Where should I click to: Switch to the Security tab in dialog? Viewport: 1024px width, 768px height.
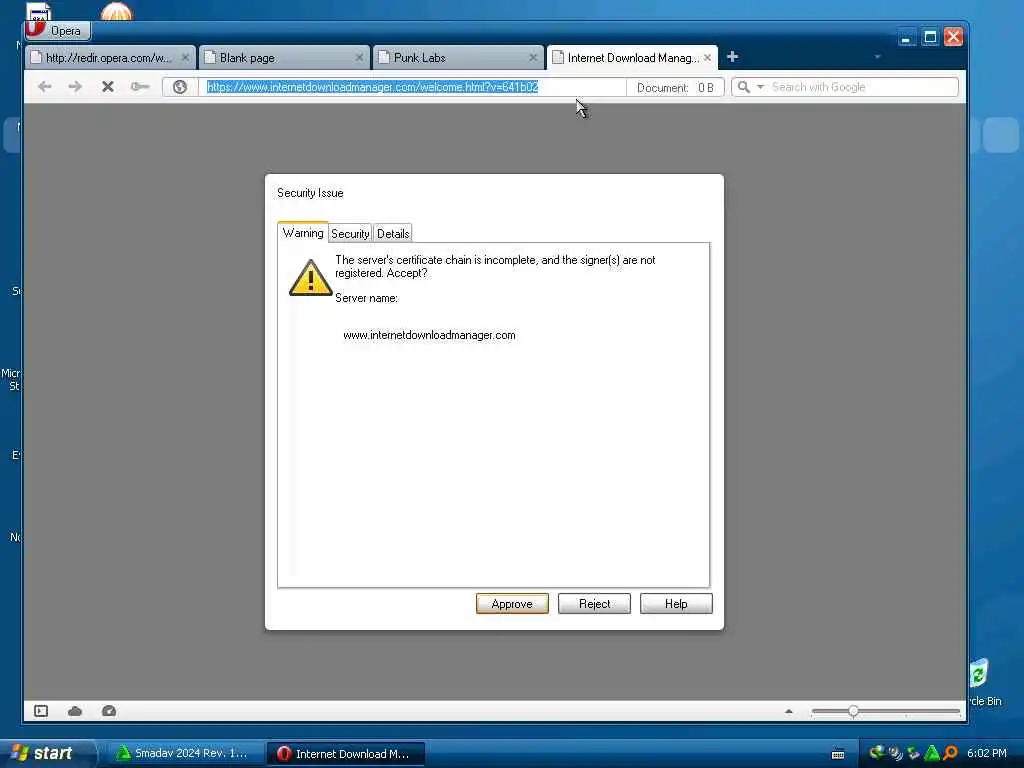tap(350, 233)
